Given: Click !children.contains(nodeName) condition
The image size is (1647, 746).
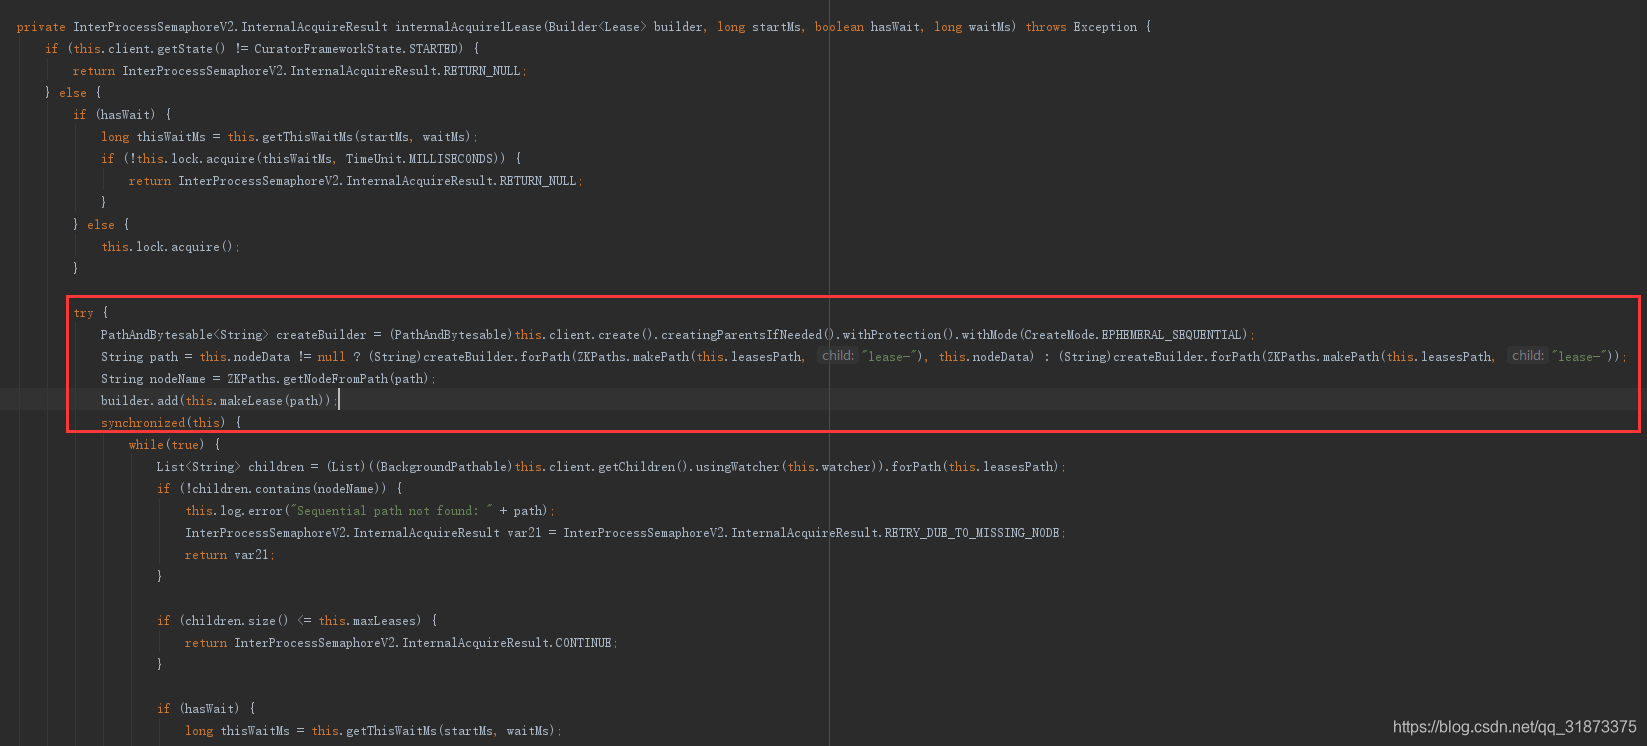Looking at the screenshot, I should tap(282, 489).
